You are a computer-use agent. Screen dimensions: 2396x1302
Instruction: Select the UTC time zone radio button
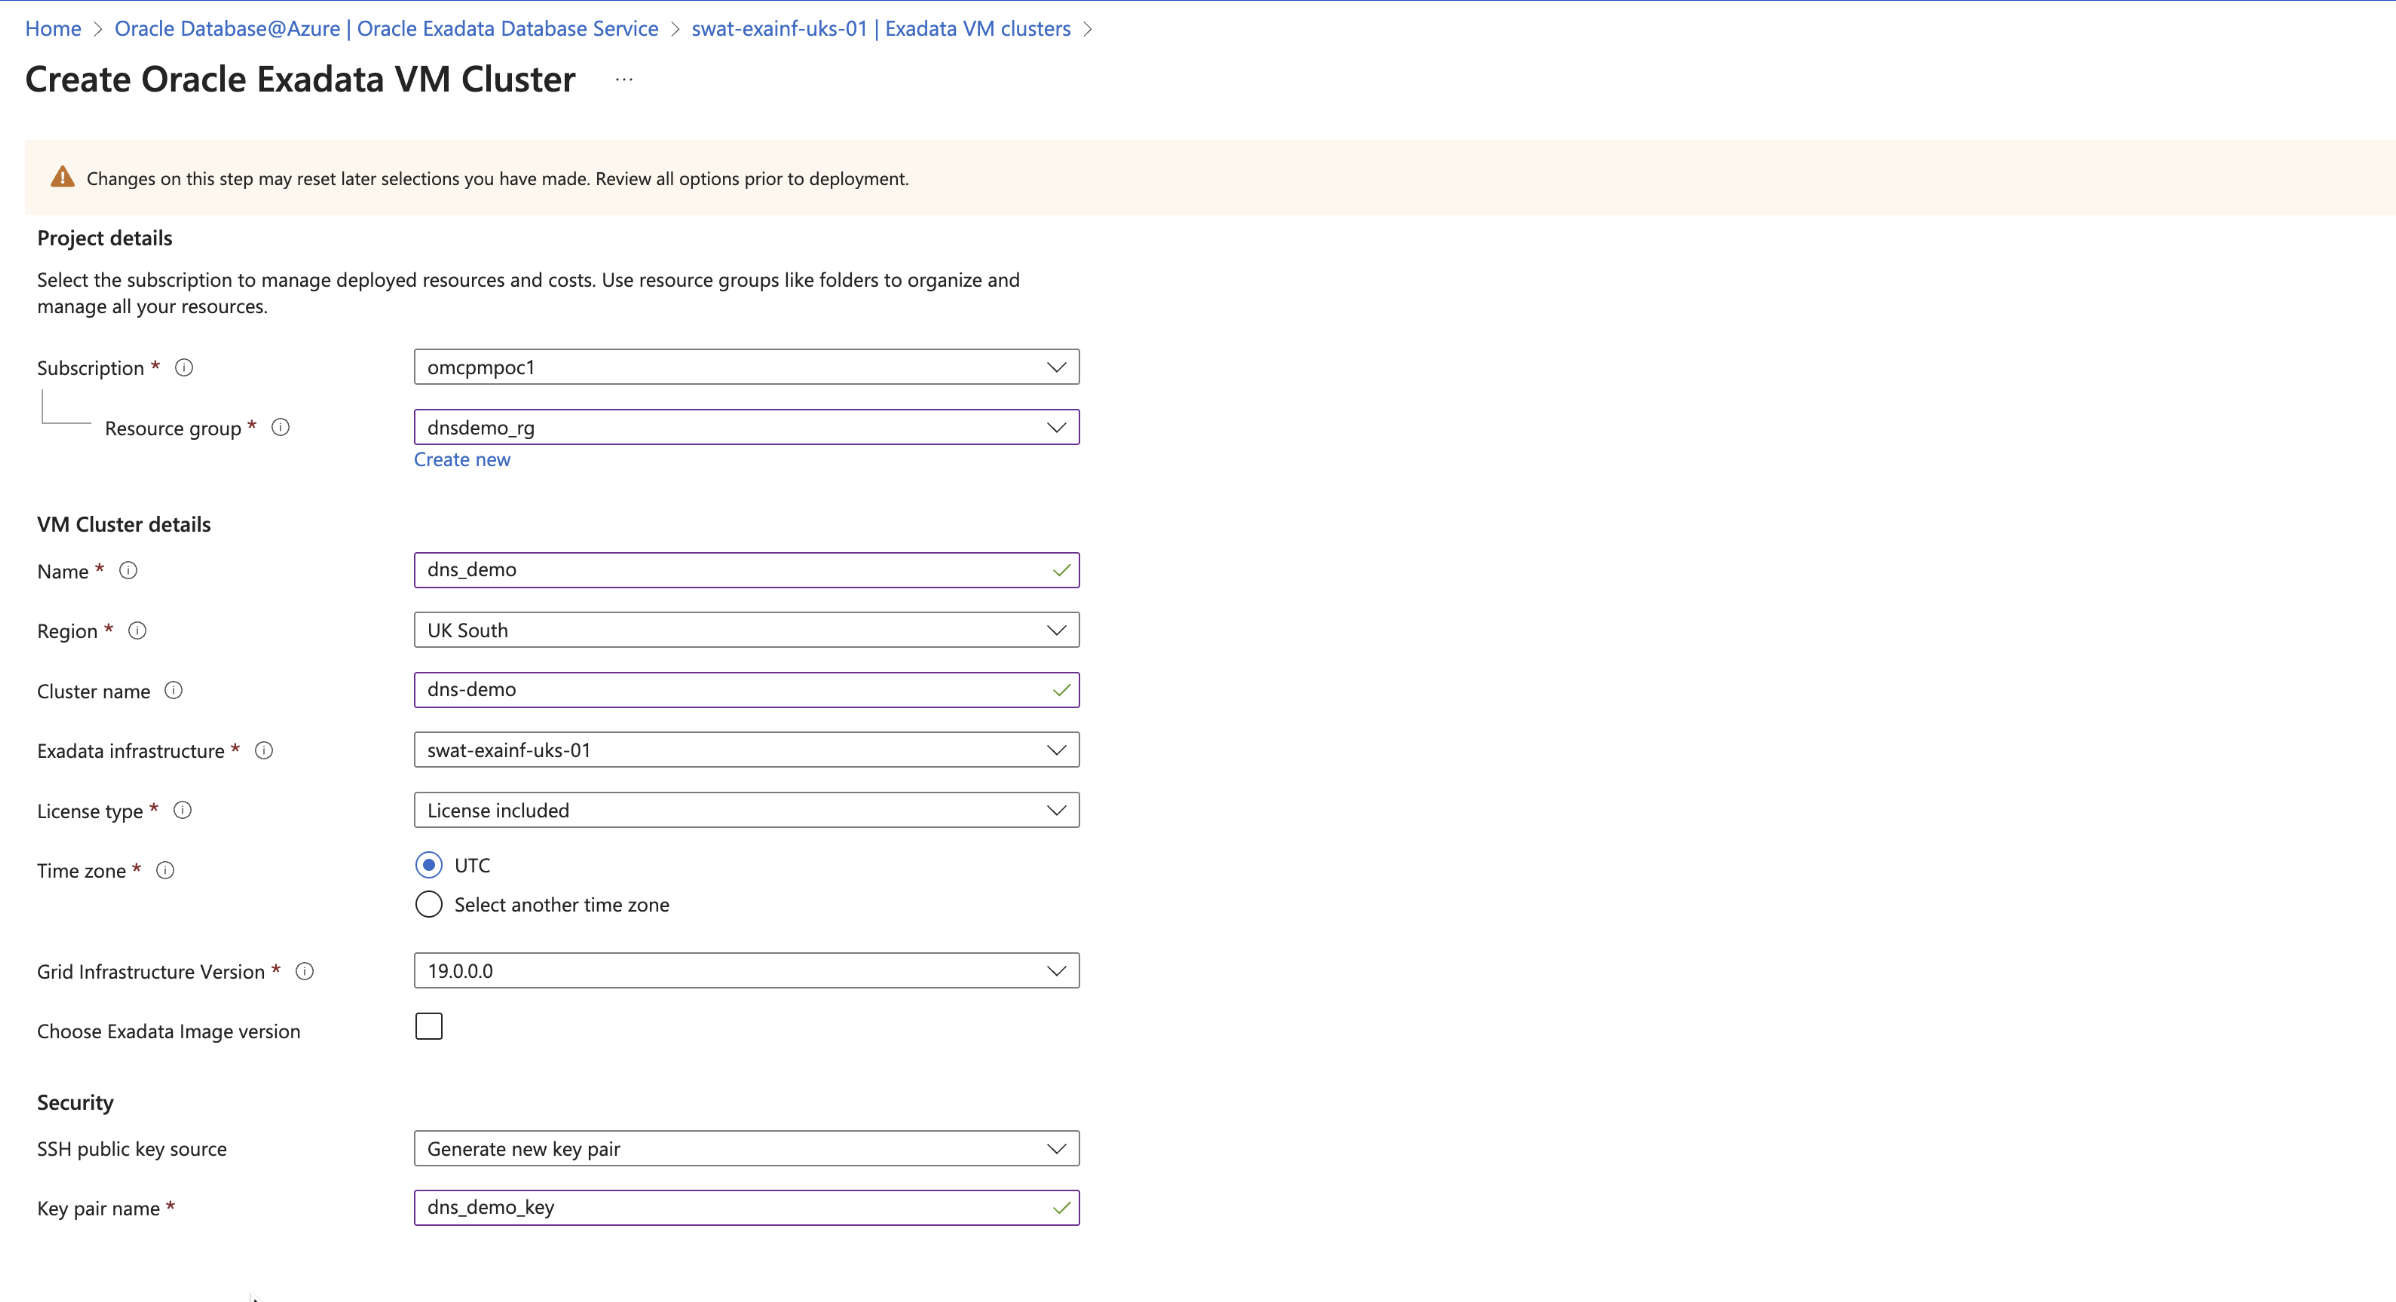pos(429,865)
